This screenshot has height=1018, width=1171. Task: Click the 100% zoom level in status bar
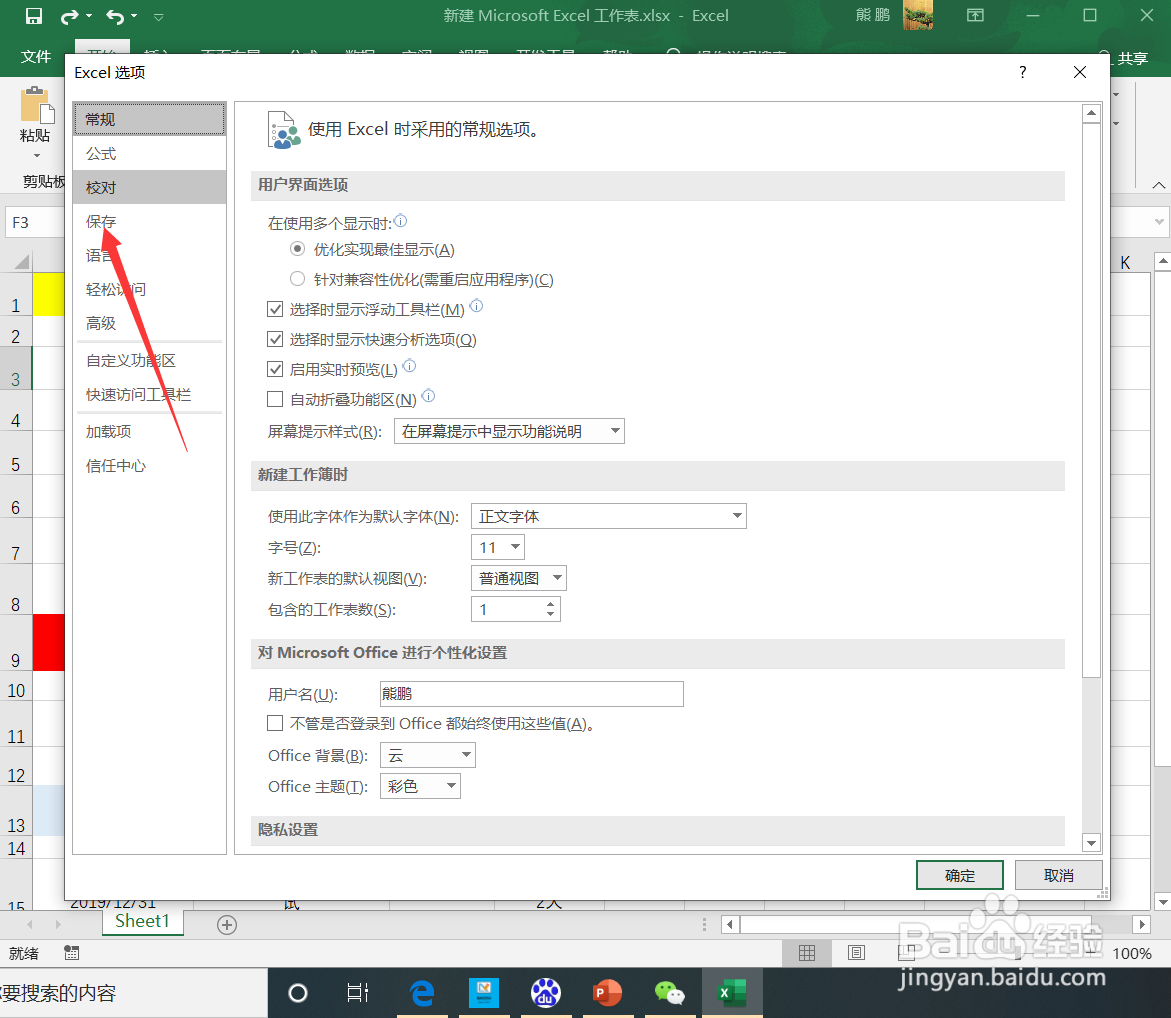1131,954
